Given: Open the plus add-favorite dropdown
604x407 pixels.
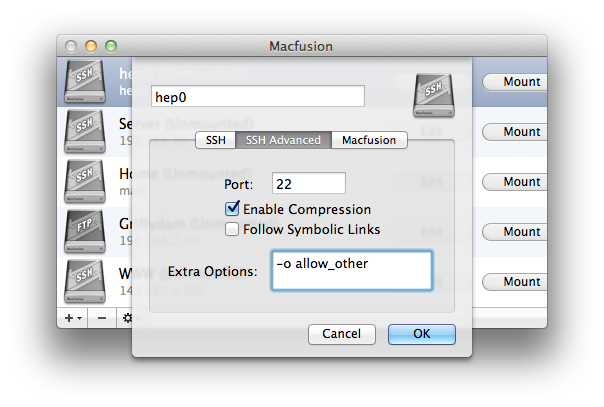Looking at the screenshot, I should coord(72,318).
